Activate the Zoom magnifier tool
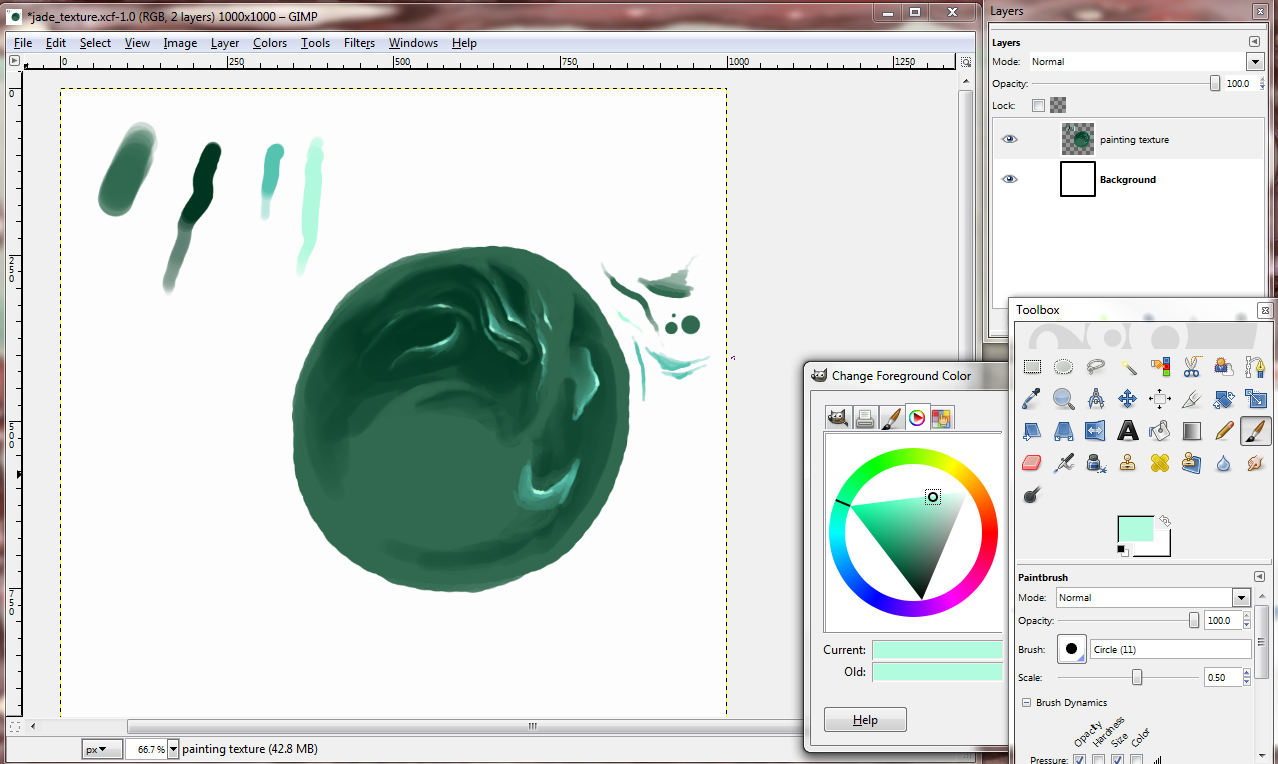 pos(1064,399)
